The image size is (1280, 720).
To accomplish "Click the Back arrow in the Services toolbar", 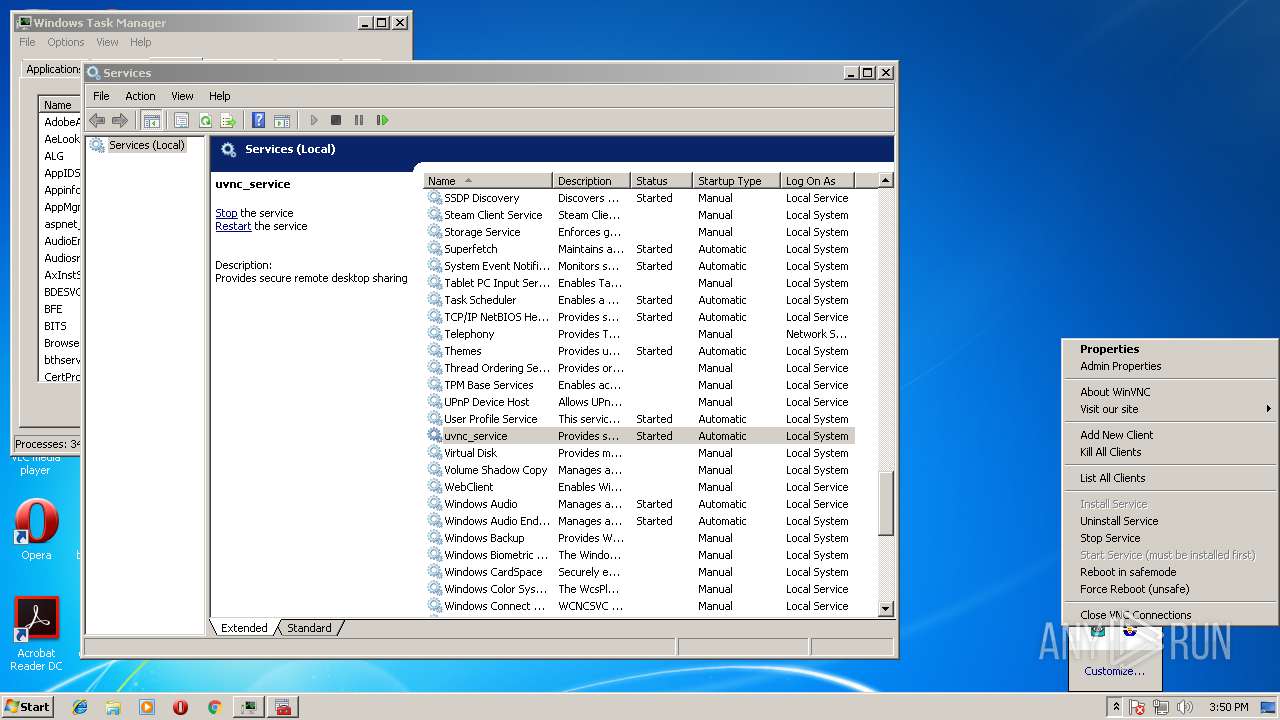I will click(x=97, y=120).
